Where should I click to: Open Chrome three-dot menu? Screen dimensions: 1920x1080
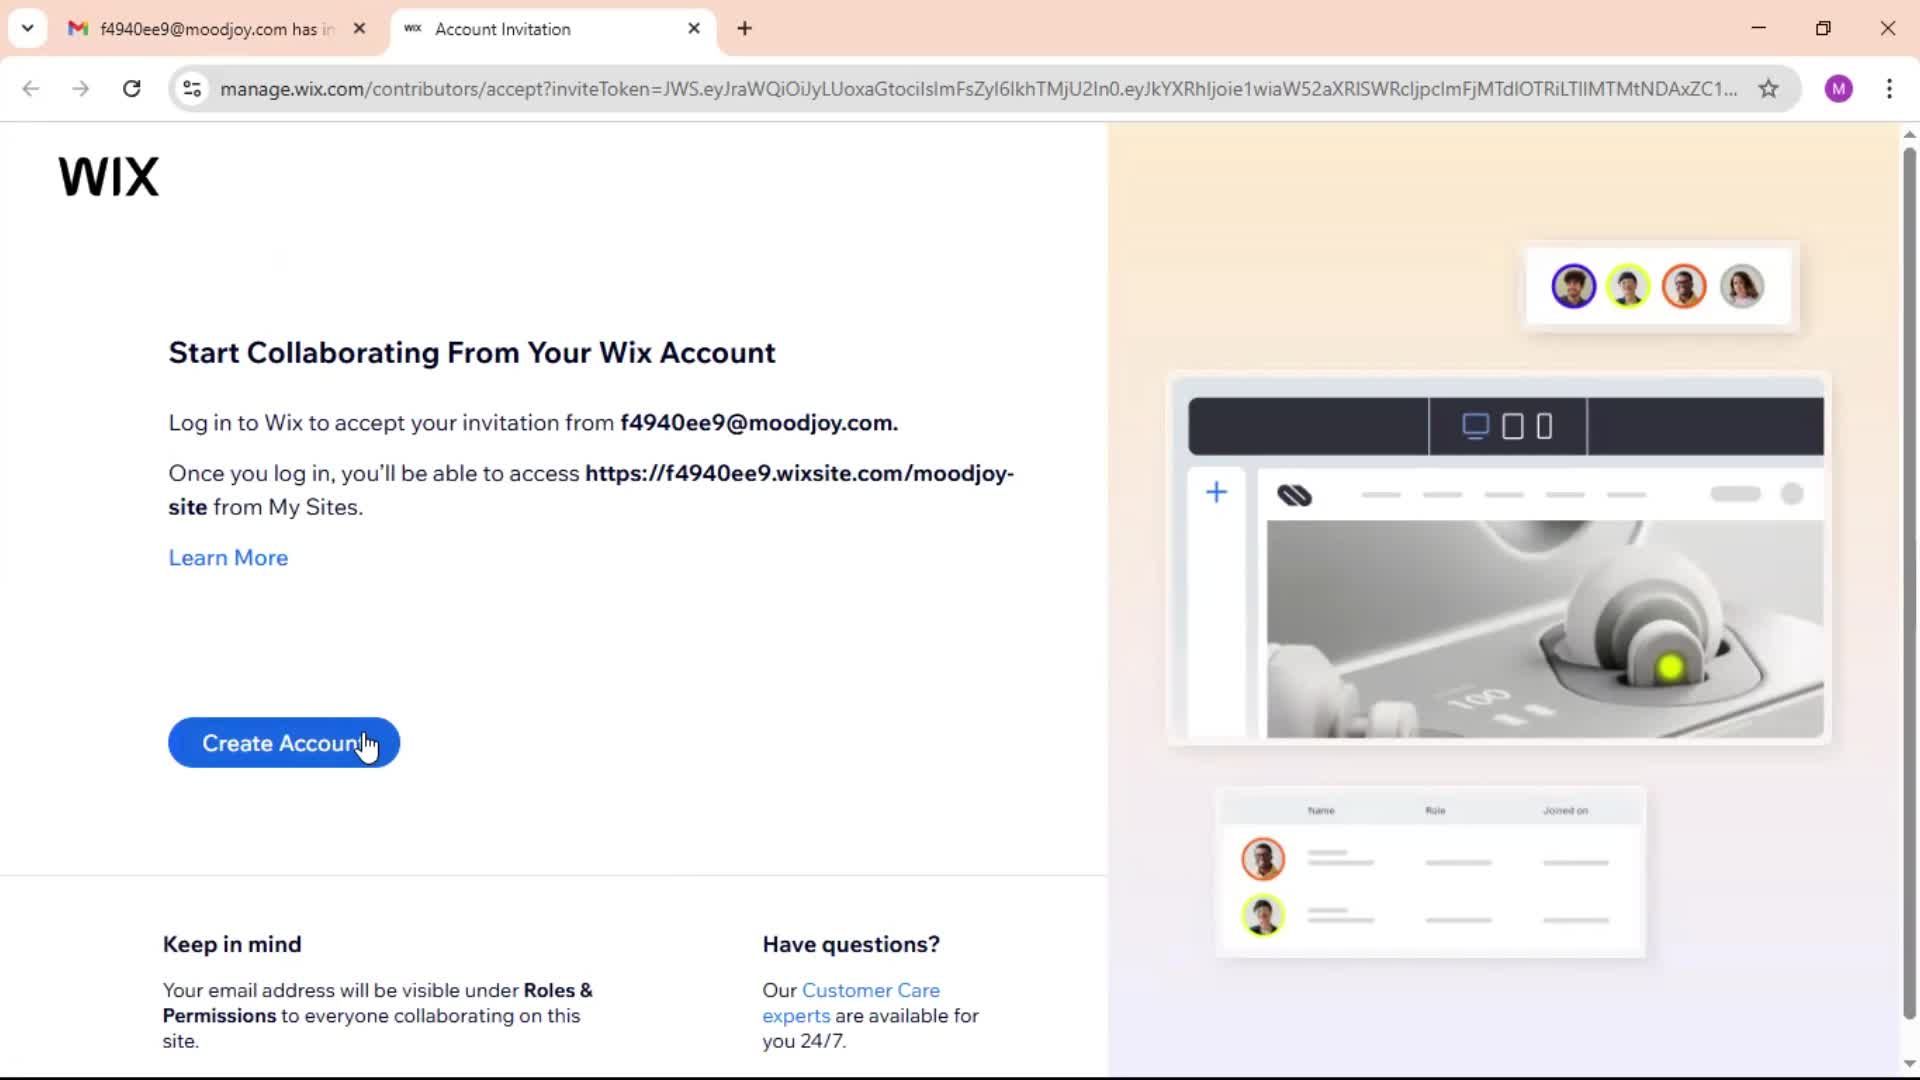(1889, 89)
